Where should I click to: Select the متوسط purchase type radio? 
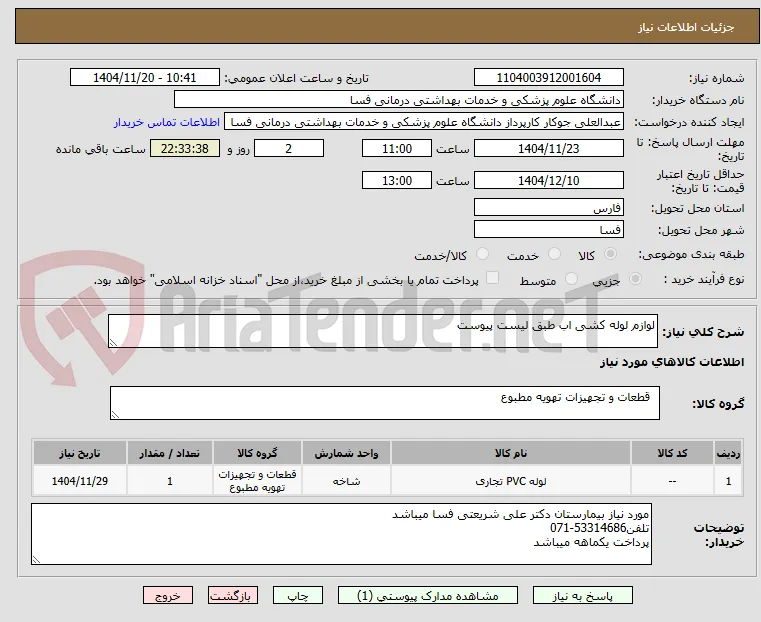click(571, 279)
